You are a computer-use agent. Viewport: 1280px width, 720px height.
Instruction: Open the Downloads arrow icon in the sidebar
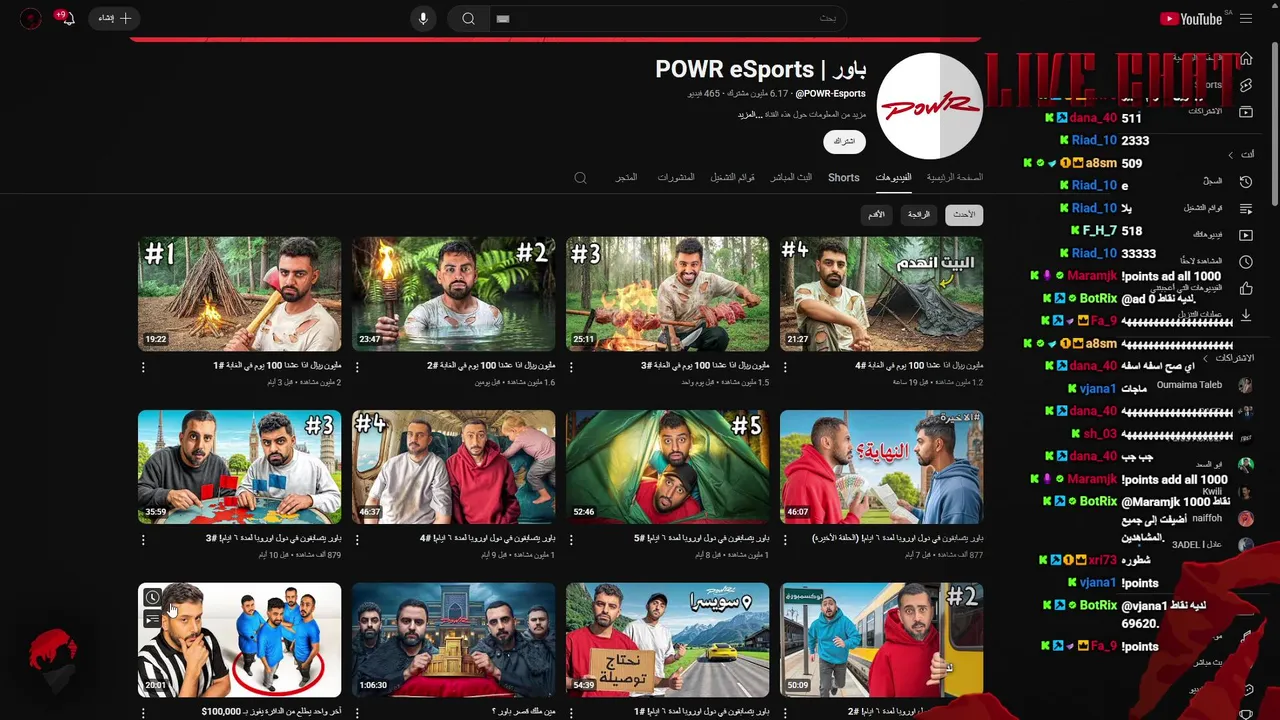click(1246, 315)
